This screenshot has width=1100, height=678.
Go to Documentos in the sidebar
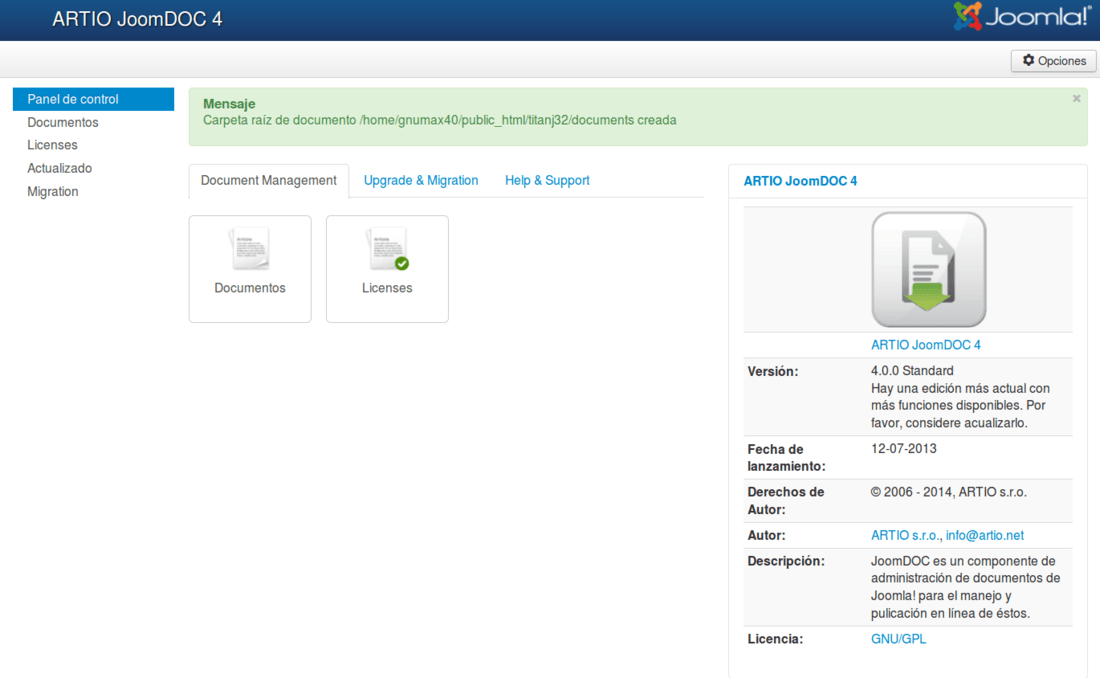point(62,122)
